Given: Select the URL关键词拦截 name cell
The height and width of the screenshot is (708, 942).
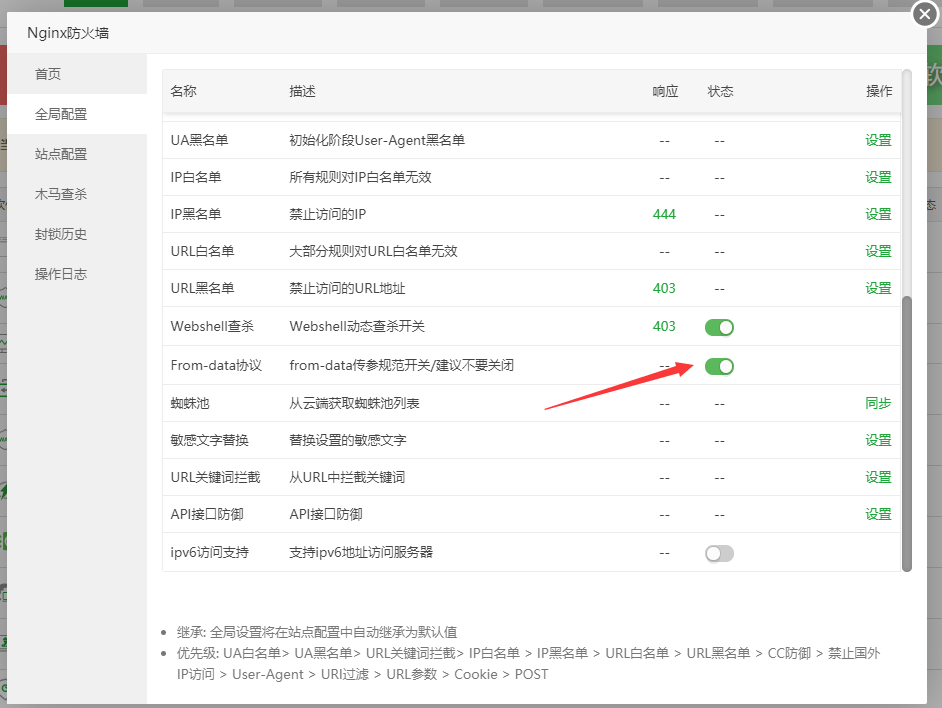Looking at the screenshot, I should [x=216, y=478].
